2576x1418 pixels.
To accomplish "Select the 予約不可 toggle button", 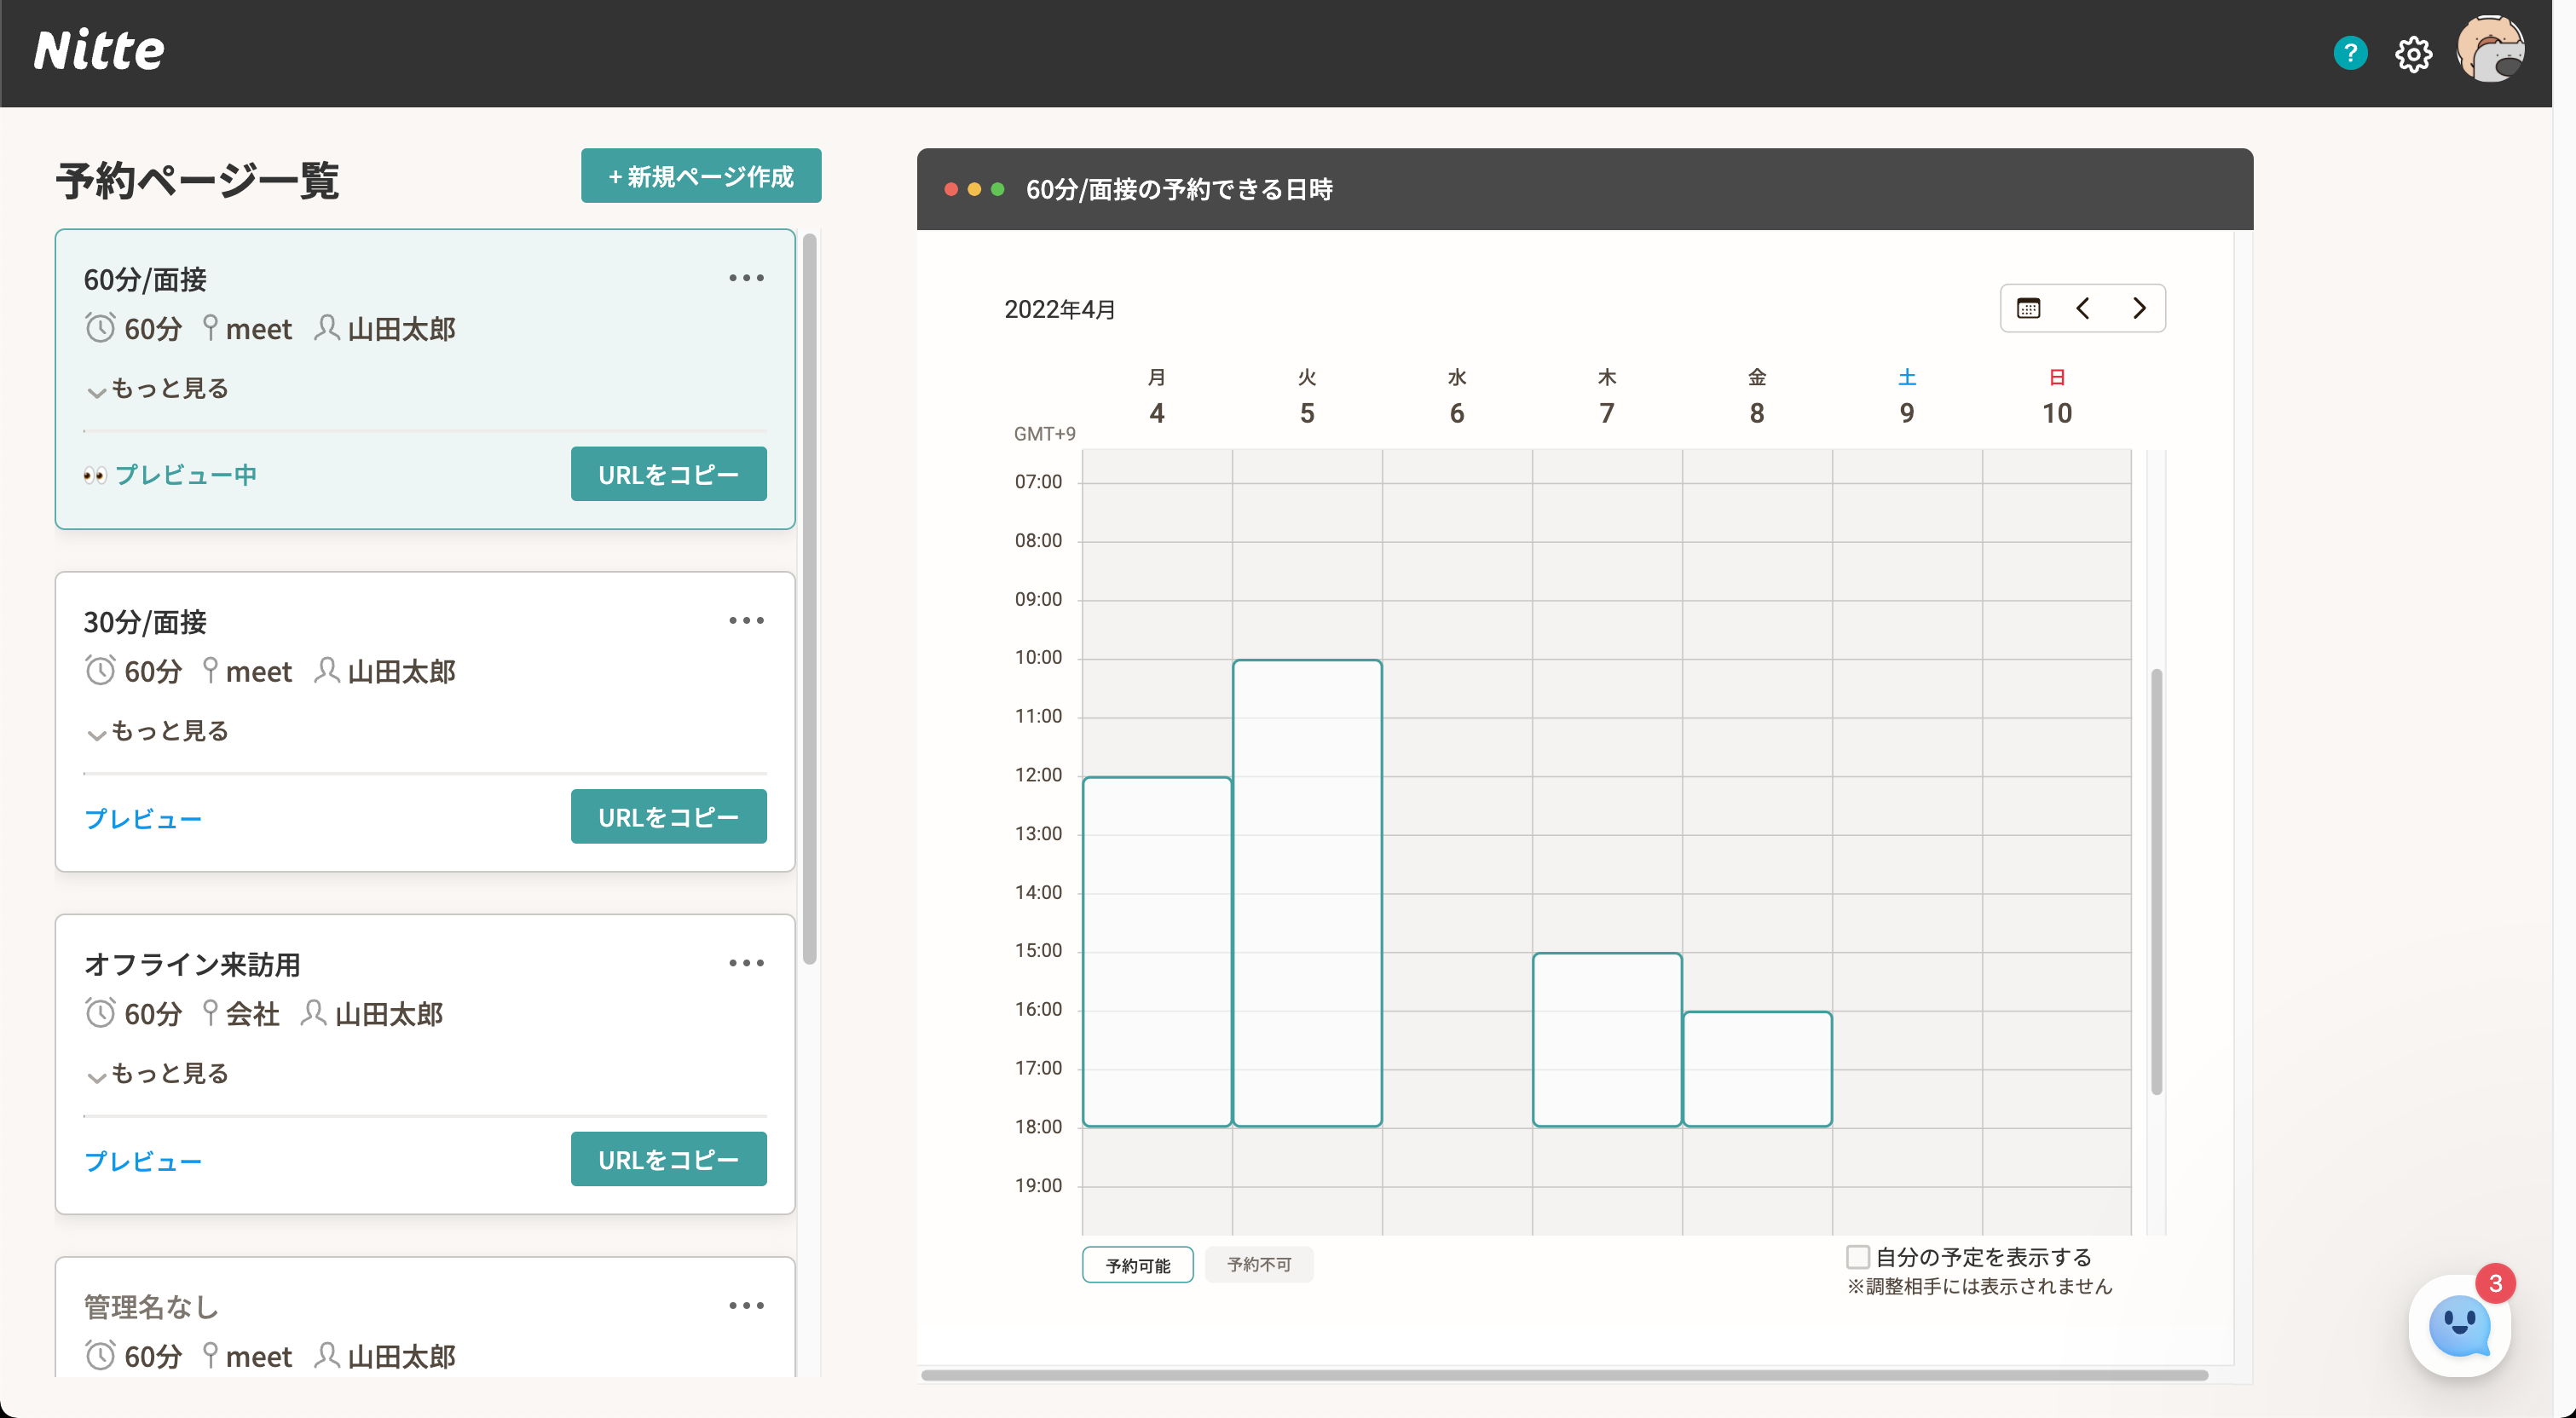I will [1258, 1265].
